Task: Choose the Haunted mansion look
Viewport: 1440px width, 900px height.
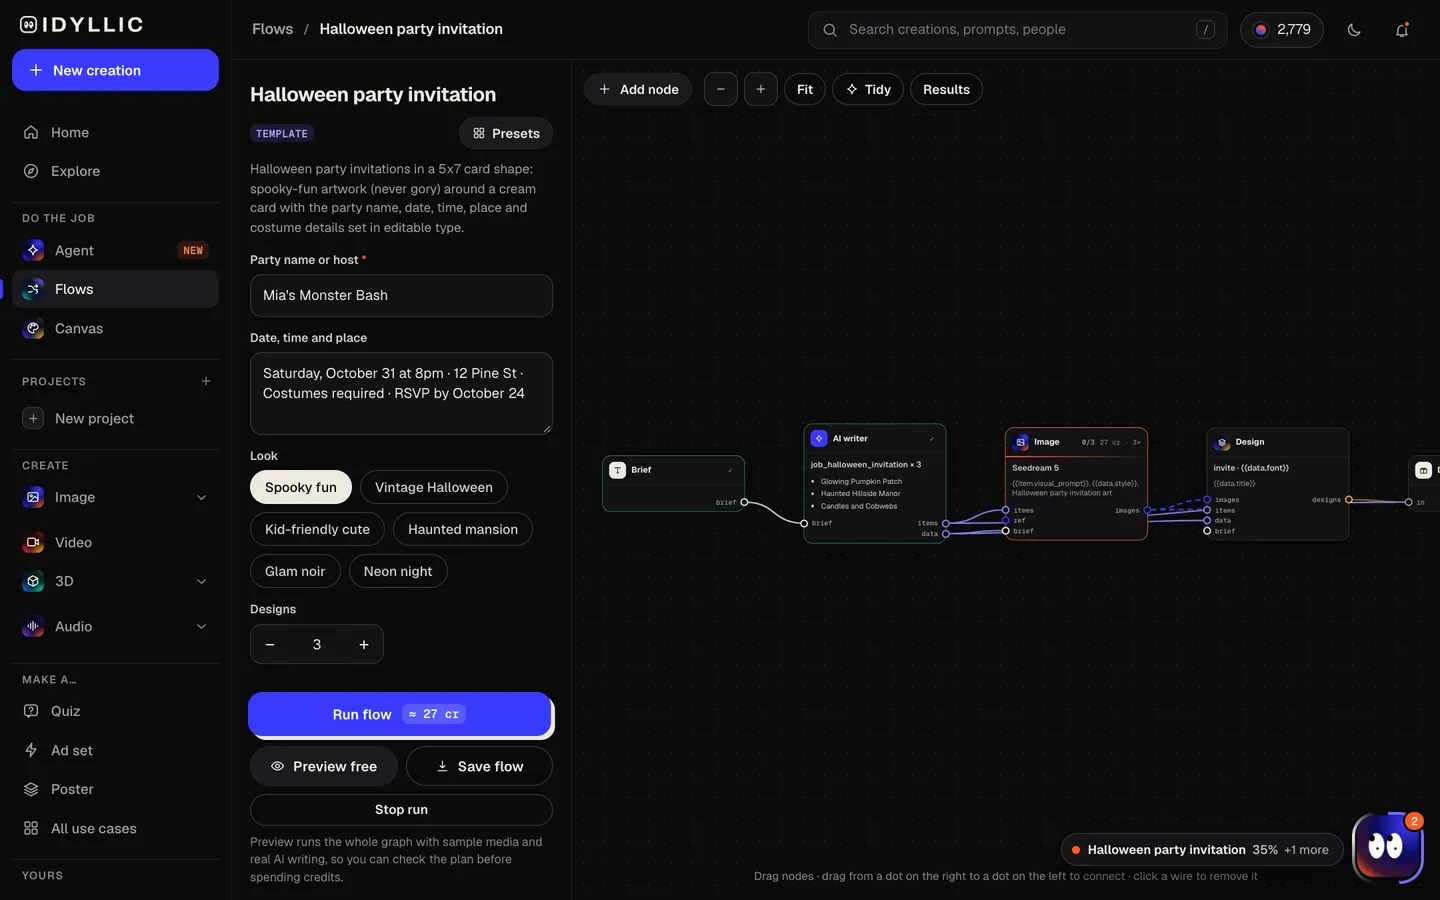Action: pyautogui.click(x=463, y=529)
